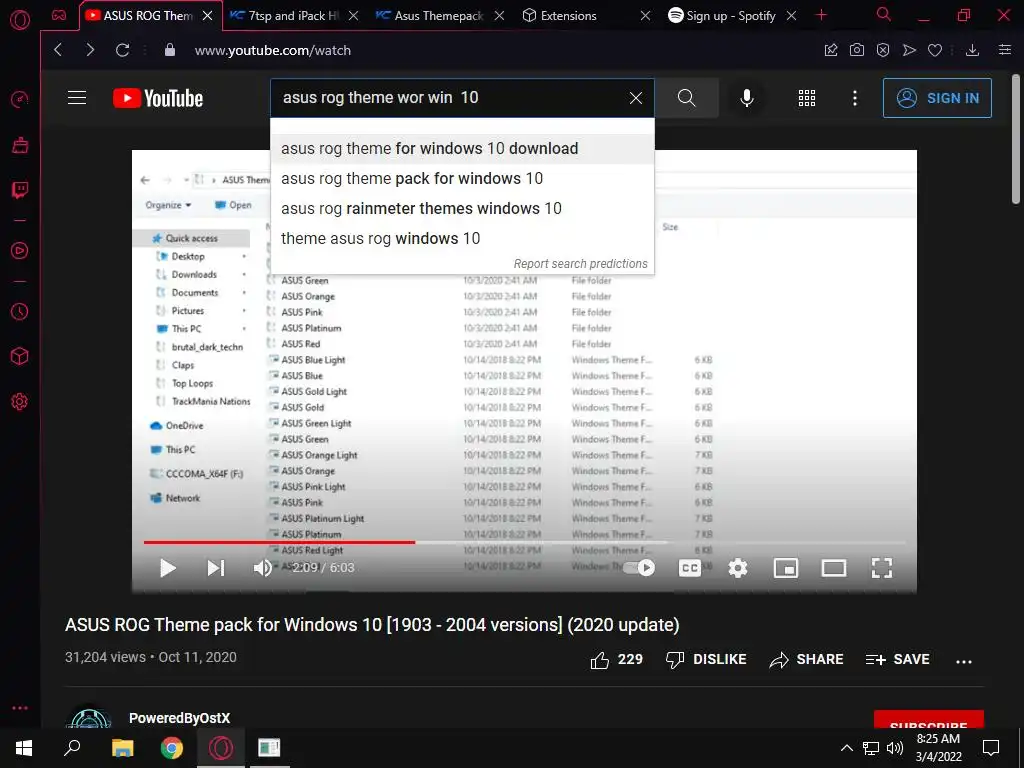Open ad blocker shield icon
Viewport: 1024px width, 768px height.
[x=883, y=50]
